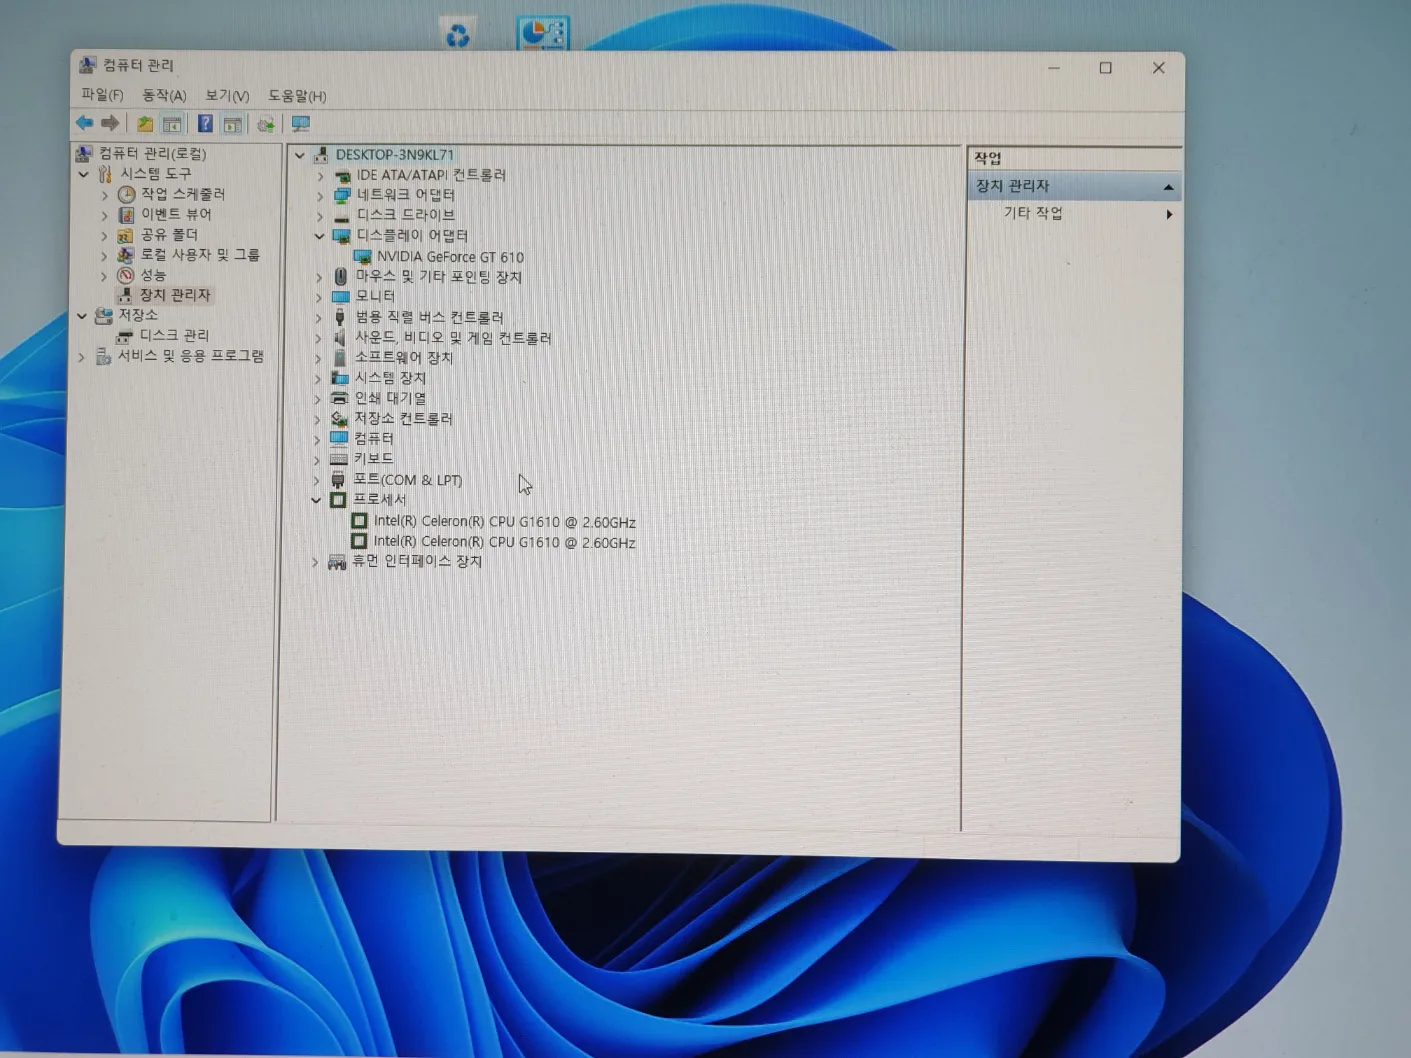Expand 서비스 및 응용 프로그램 node
The height and width of the screenshot is (1058, 1411).
click(x=82, y=356)
